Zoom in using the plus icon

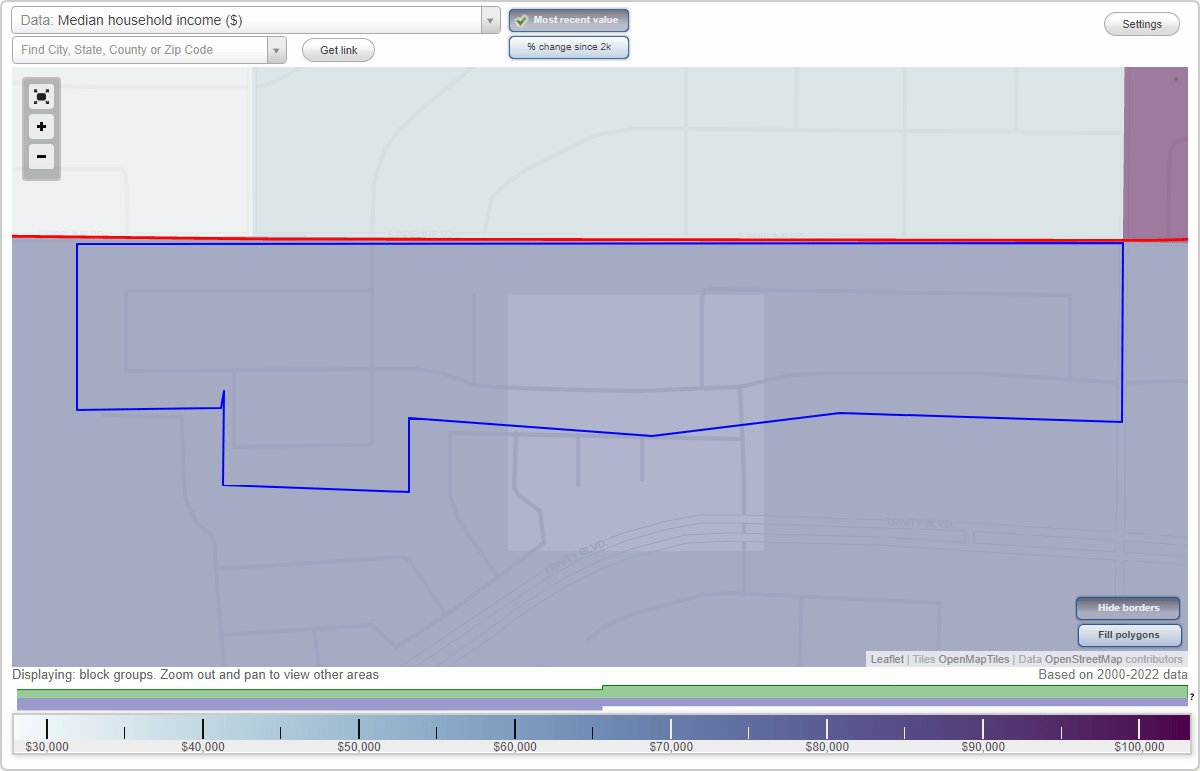41,127
